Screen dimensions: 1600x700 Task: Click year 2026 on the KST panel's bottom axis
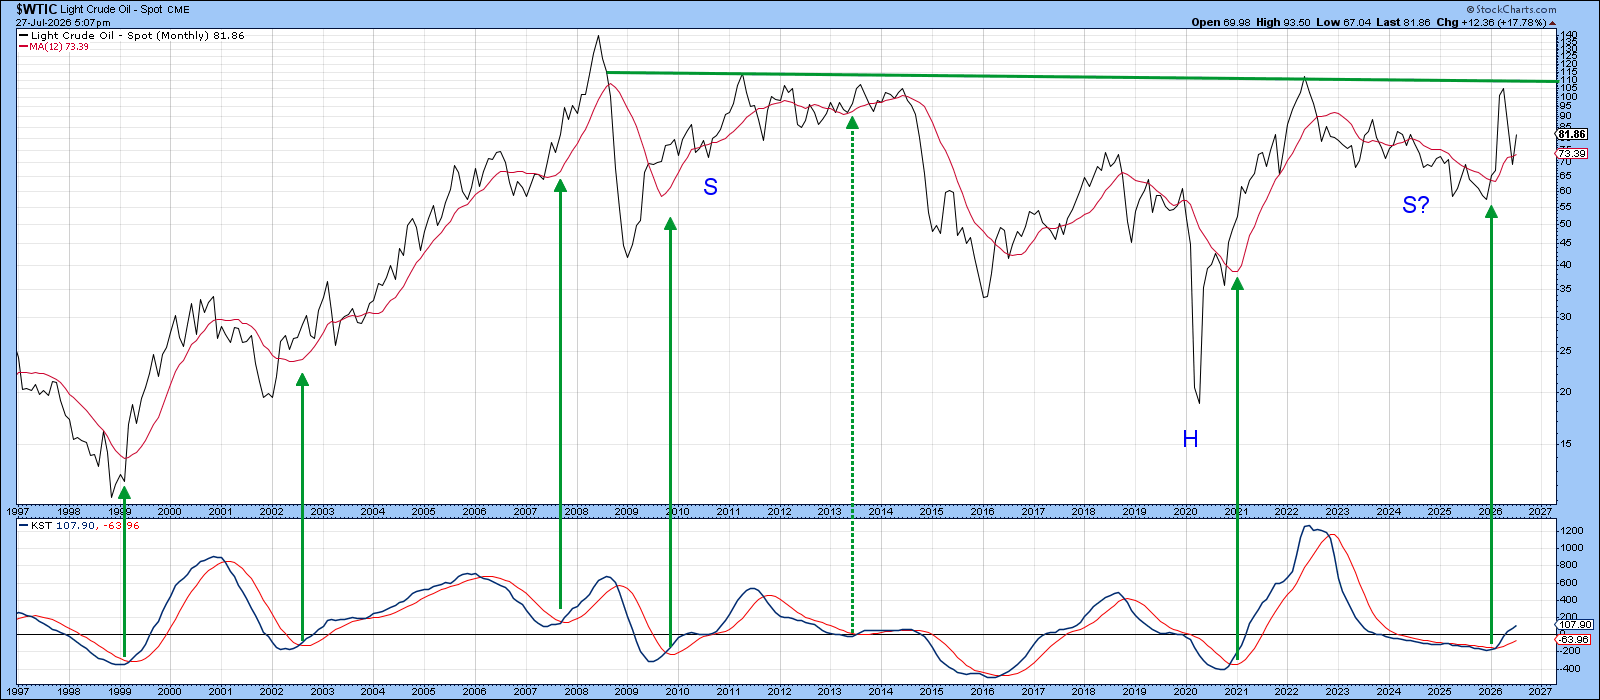tap(1491, 692)
